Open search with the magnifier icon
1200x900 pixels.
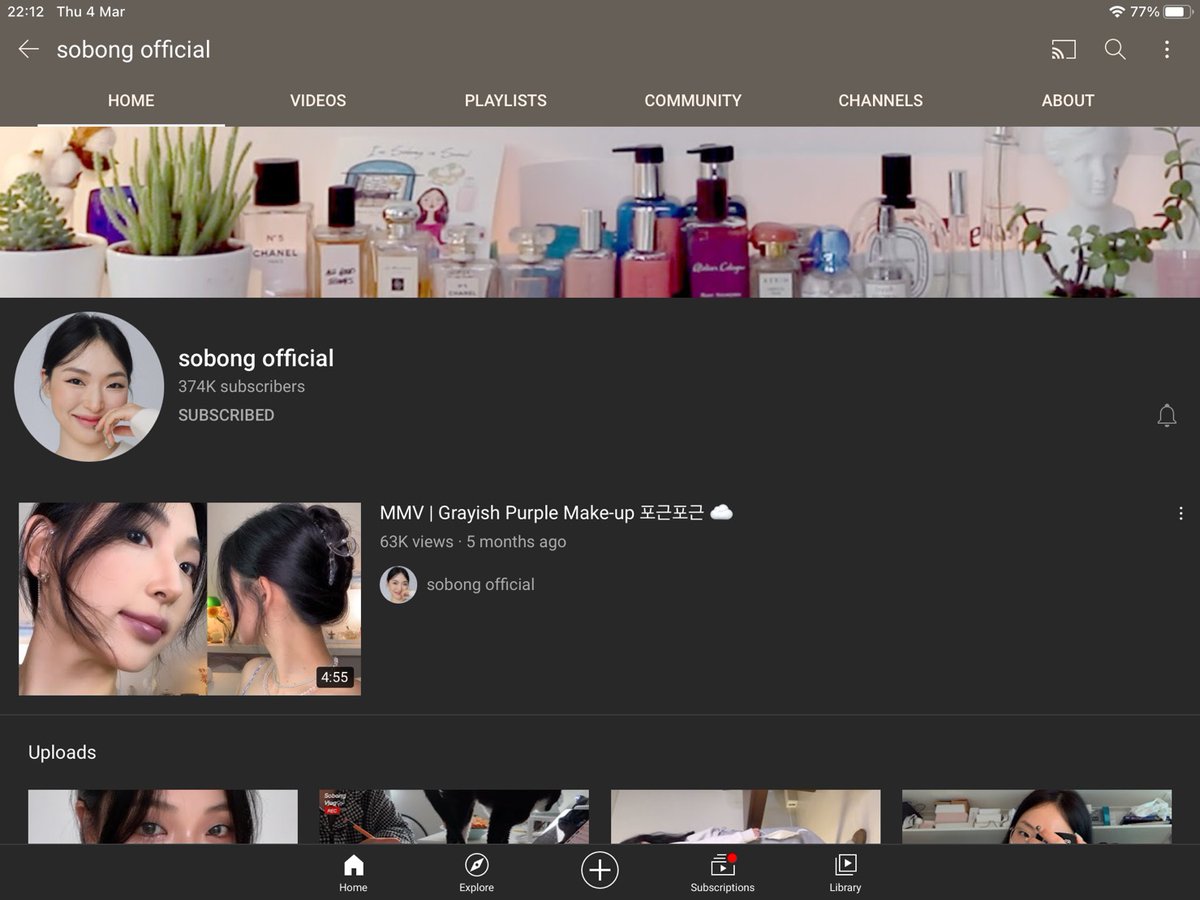tap(1115, 49)
